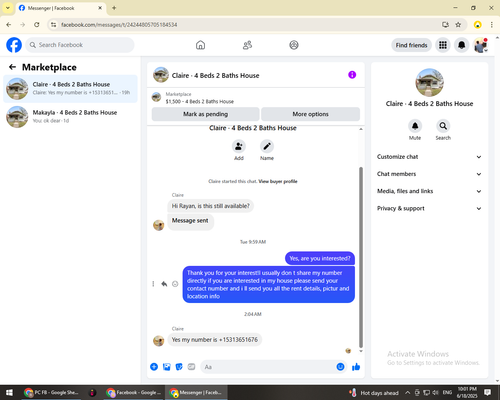This screenshot has height=400, width=500.
Task: Go to the Home feed icon
Action: click(x=200, y=45)
